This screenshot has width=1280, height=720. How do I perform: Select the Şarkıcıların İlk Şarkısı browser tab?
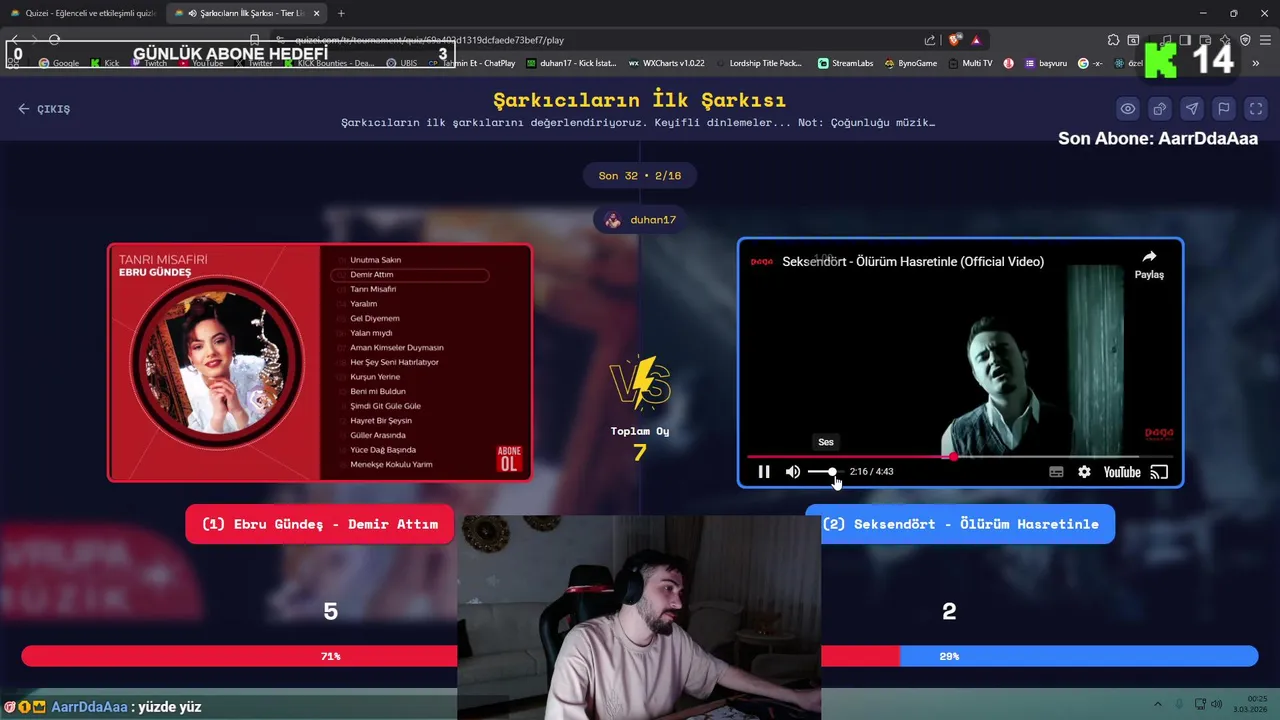(x=245, y=13)
